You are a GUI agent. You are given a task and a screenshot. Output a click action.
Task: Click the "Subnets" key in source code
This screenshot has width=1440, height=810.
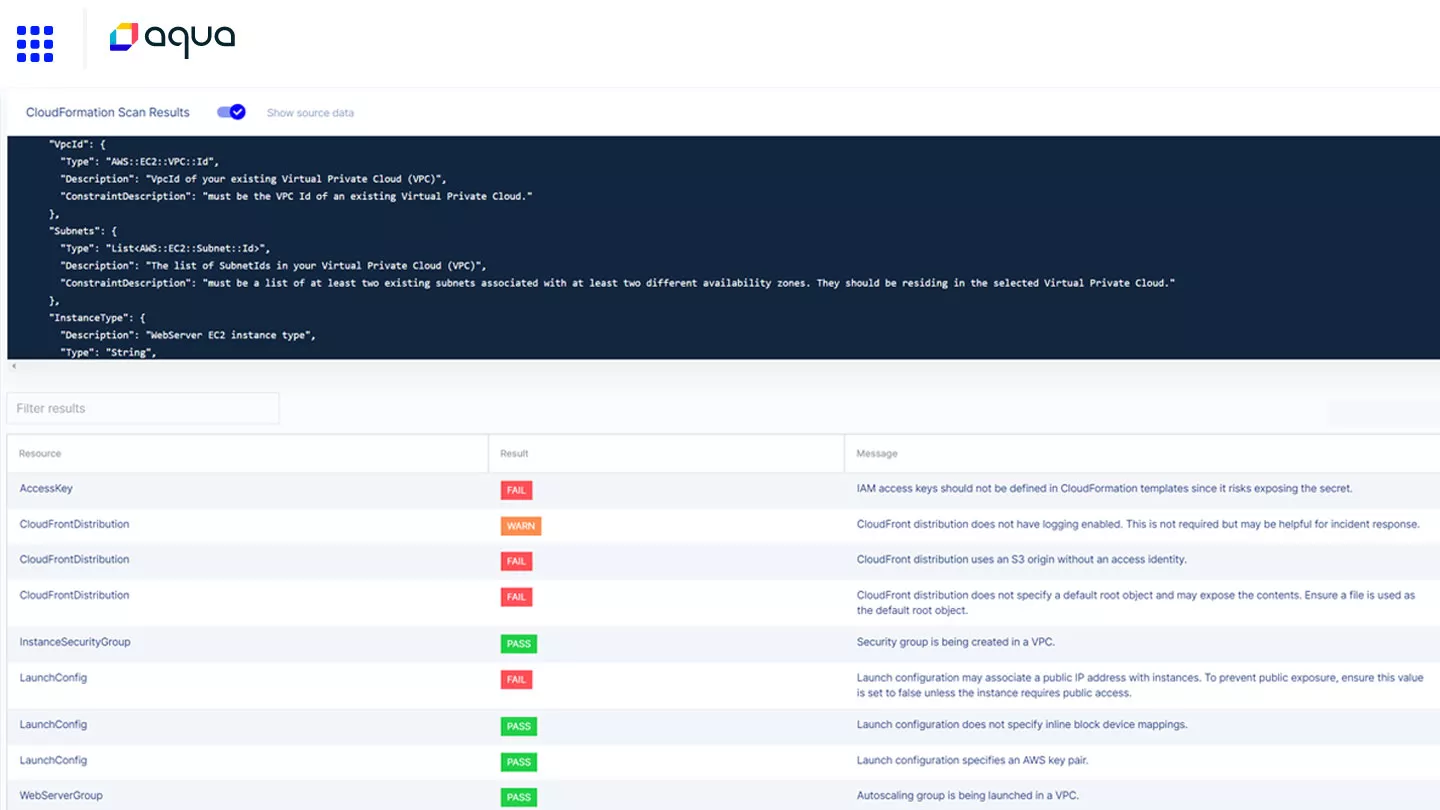[76, 231]
